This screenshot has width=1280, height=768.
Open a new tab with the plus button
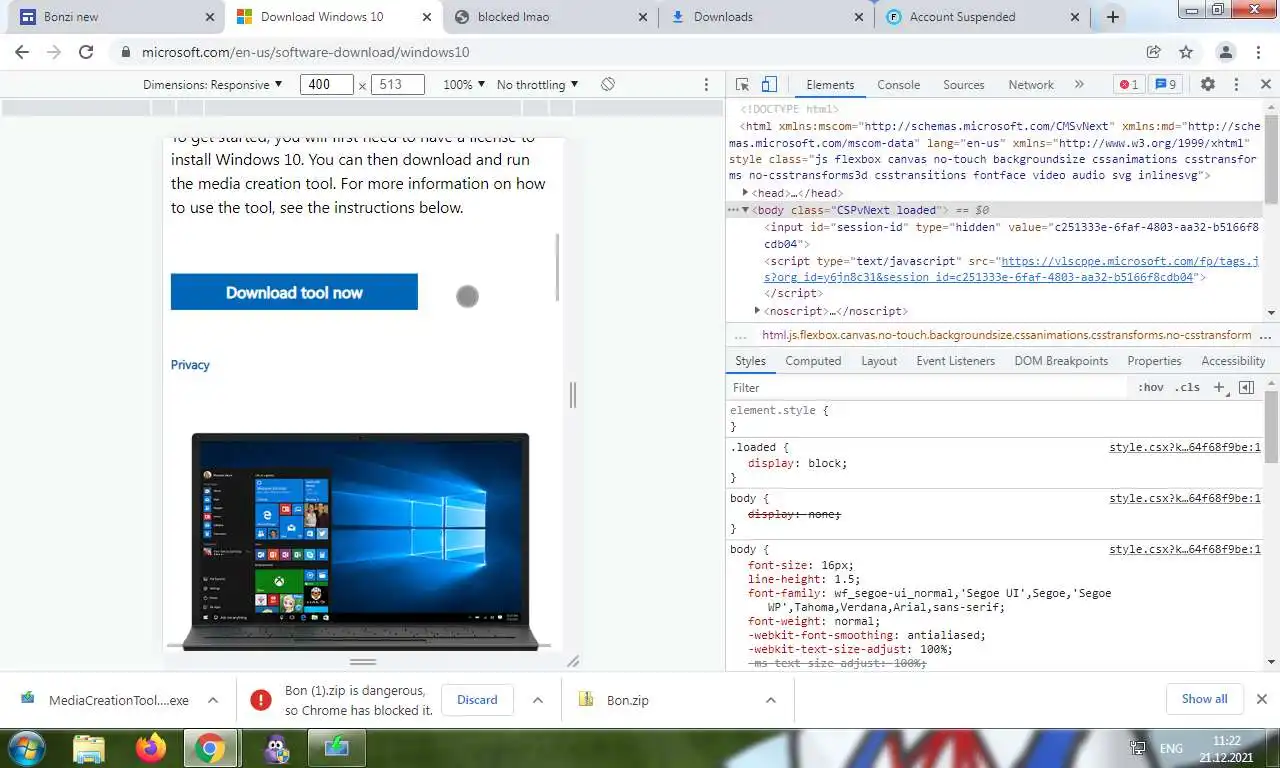(x=1112, y=17)
